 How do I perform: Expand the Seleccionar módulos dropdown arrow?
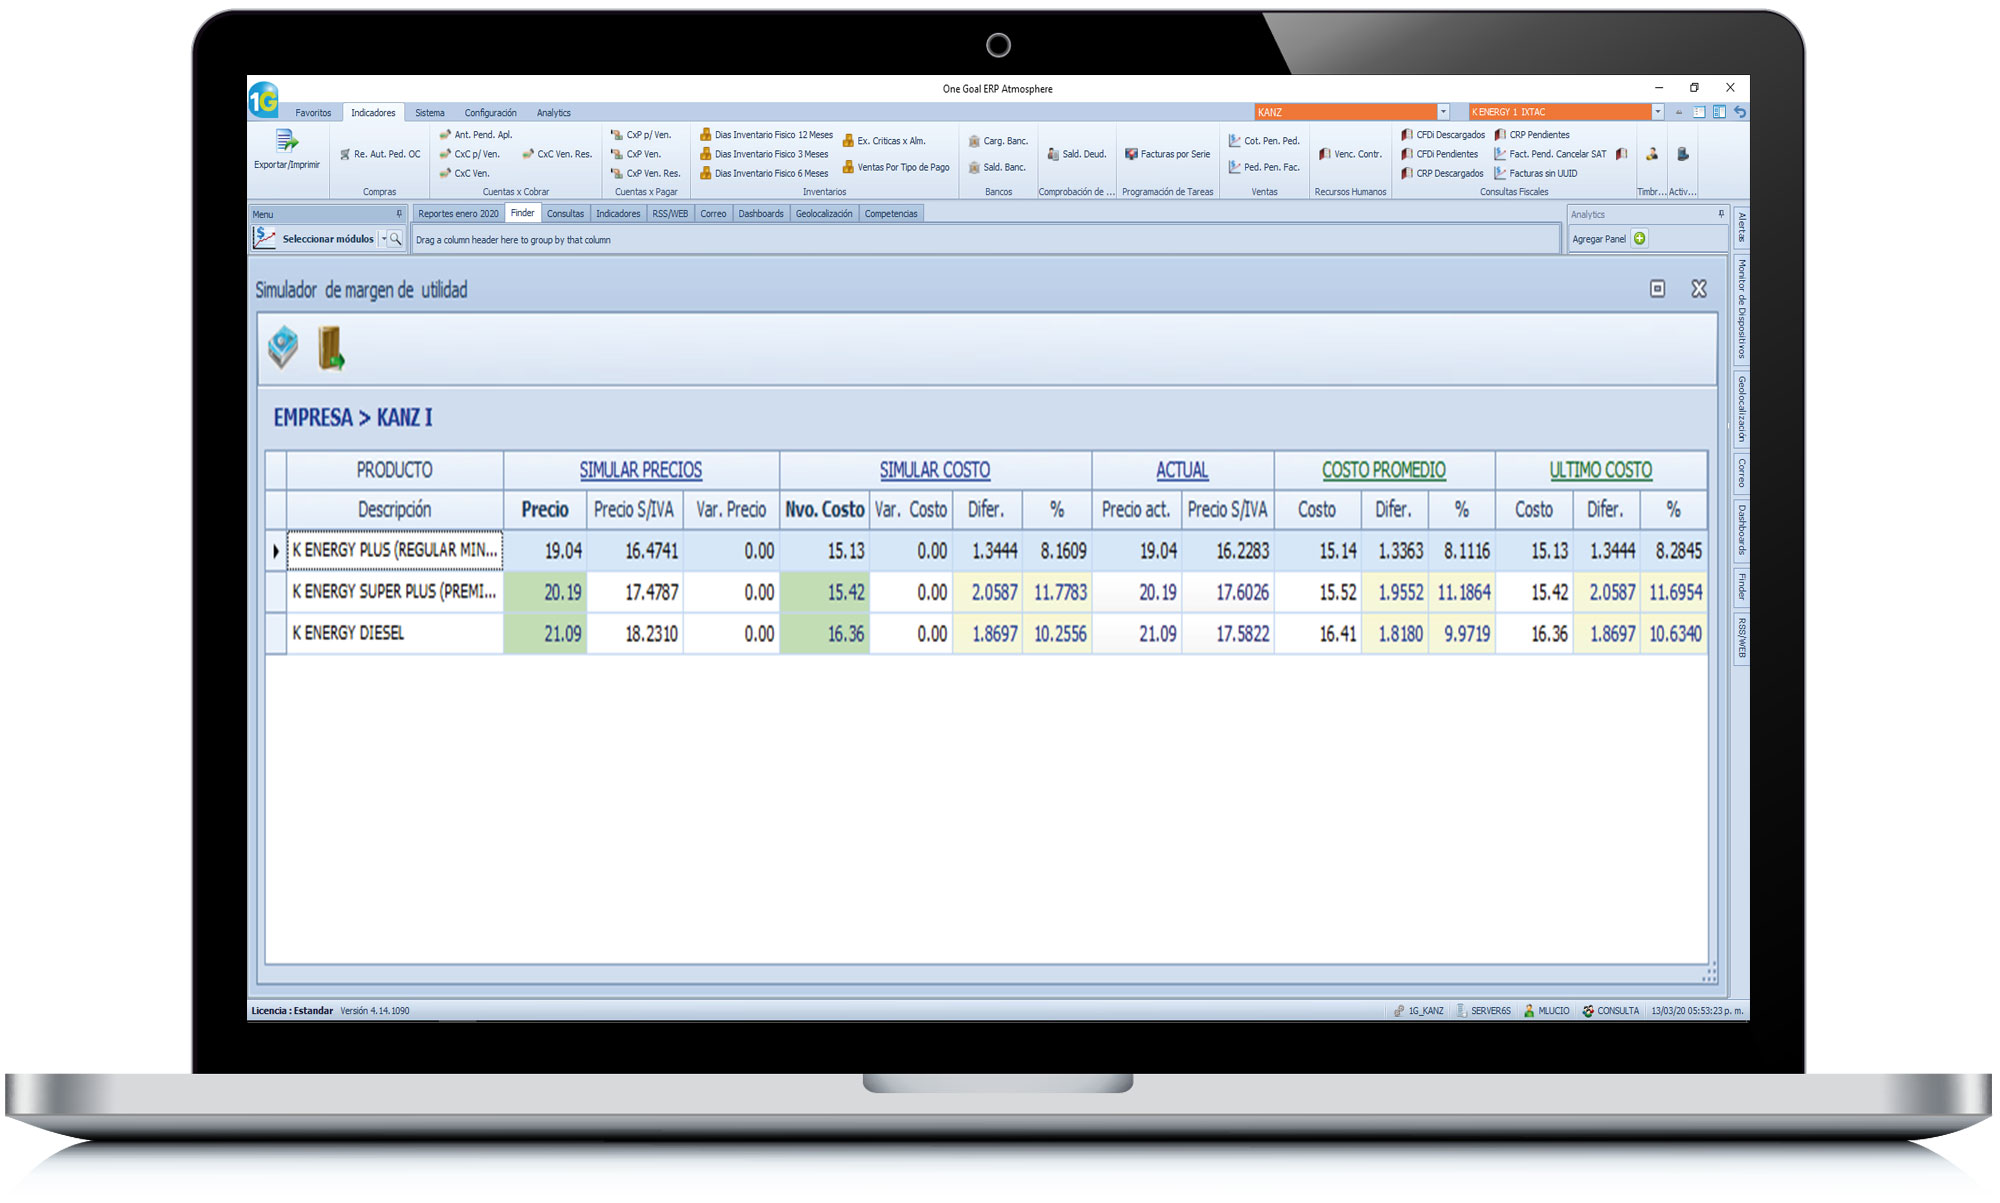click(383, 239)
